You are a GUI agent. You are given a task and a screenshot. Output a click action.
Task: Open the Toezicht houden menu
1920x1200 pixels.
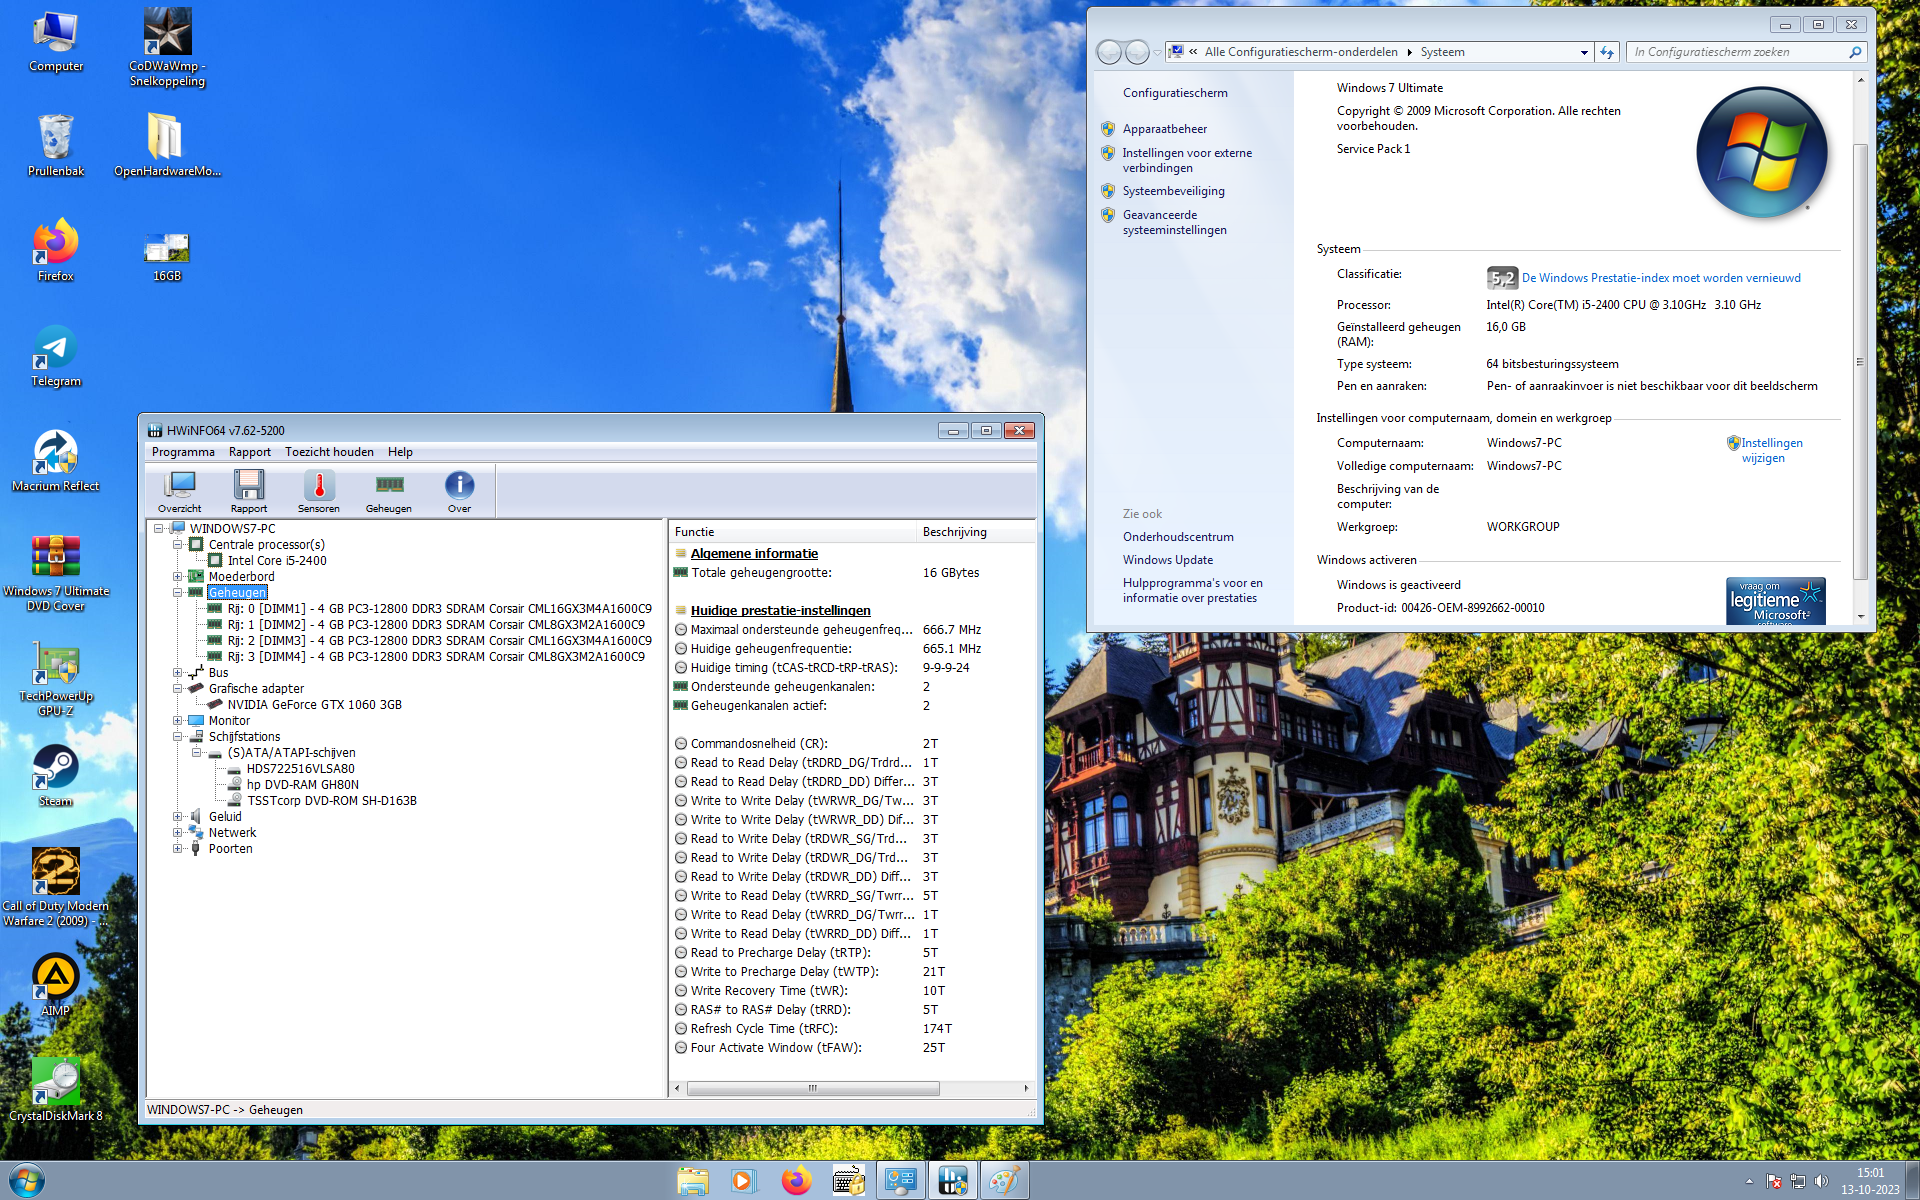pyautogui.click(x=329, y=452)
